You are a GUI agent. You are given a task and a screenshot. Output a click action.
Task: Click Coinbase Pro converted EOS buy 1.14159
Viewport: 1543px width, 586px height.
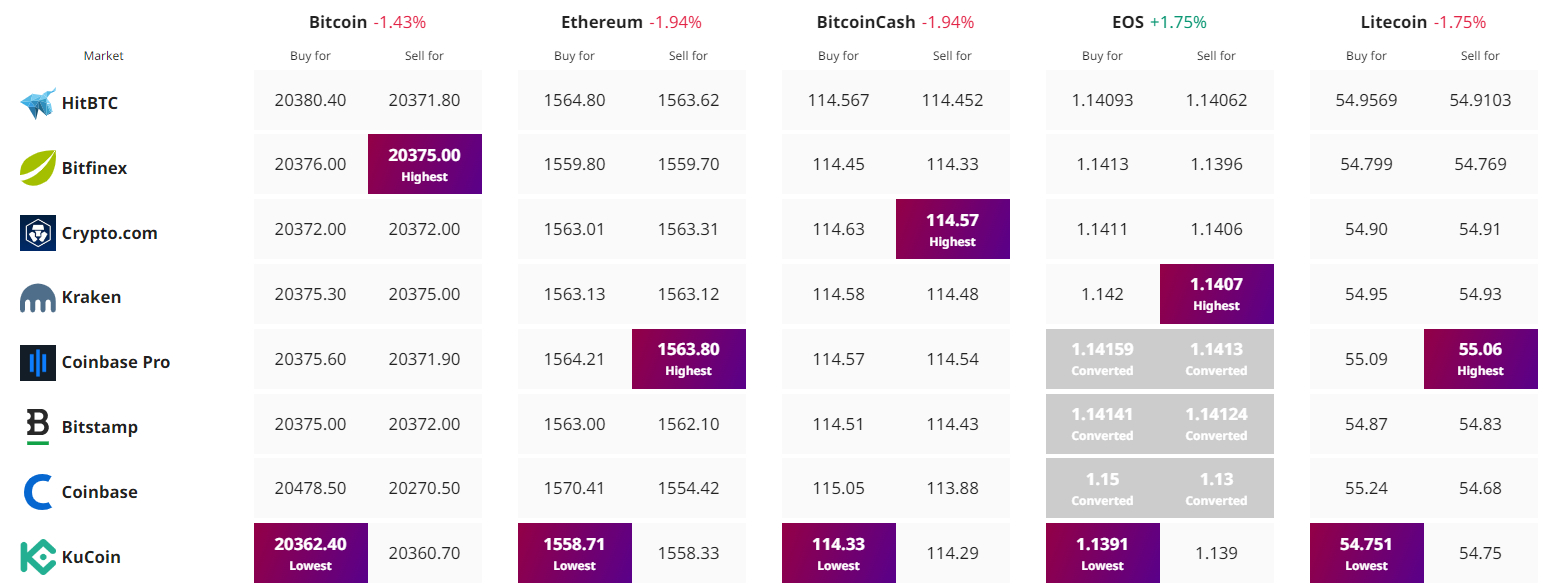point(1103,359)
